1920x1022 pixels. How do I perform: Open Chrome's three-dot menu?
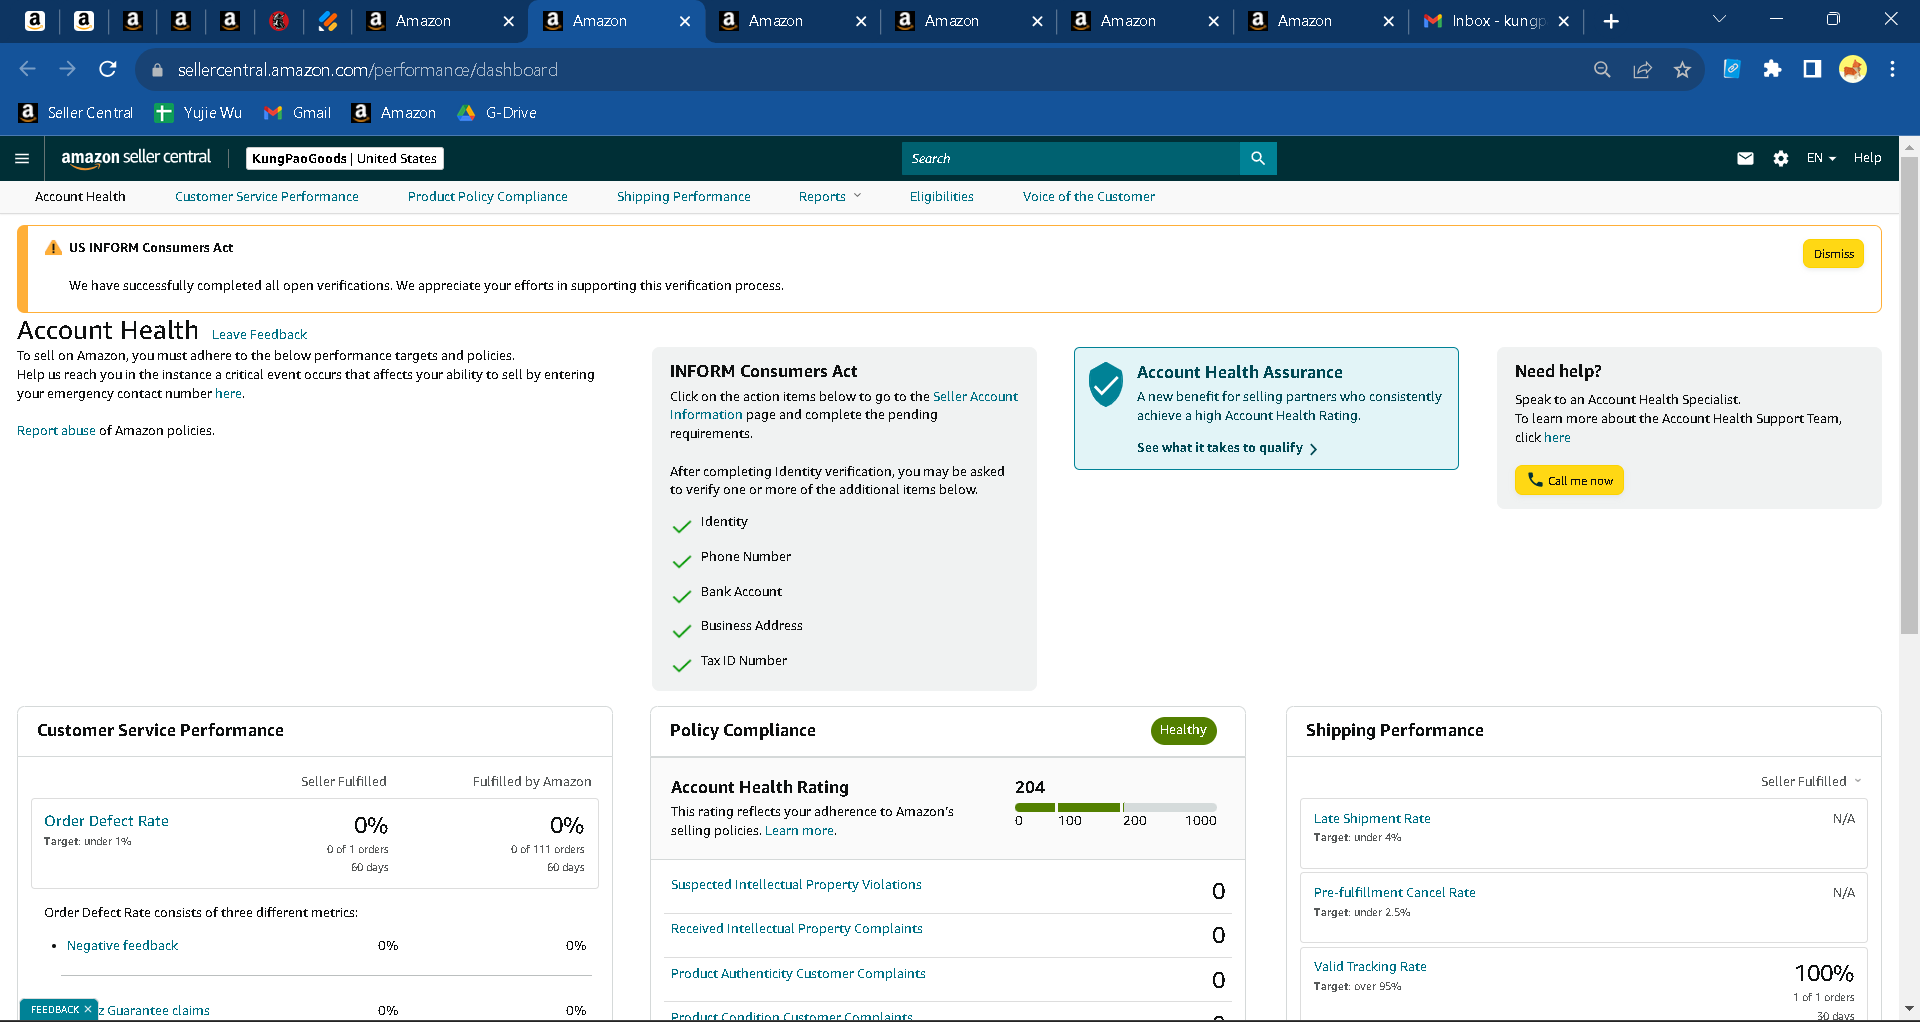coord(1892,69)
